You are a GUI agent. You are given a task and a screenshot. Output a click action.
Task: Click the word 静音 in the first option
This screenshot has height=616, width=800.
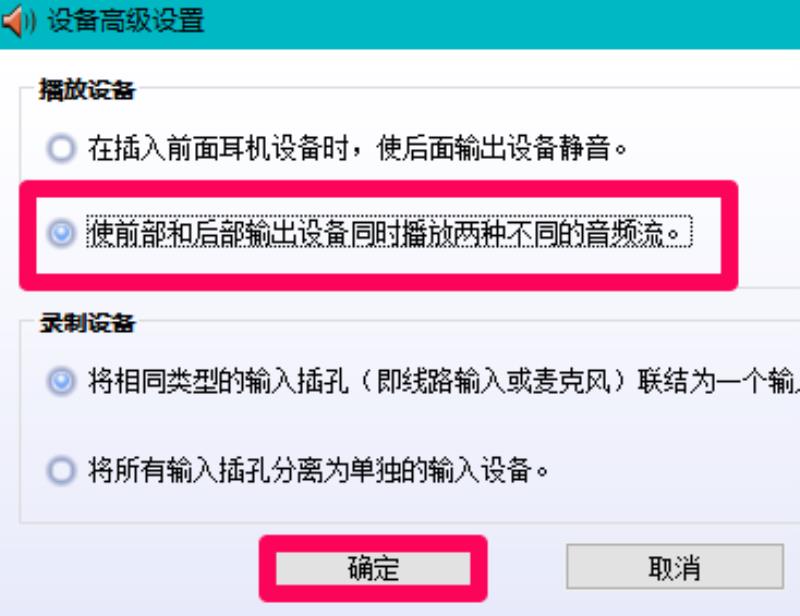pos(585,149)
